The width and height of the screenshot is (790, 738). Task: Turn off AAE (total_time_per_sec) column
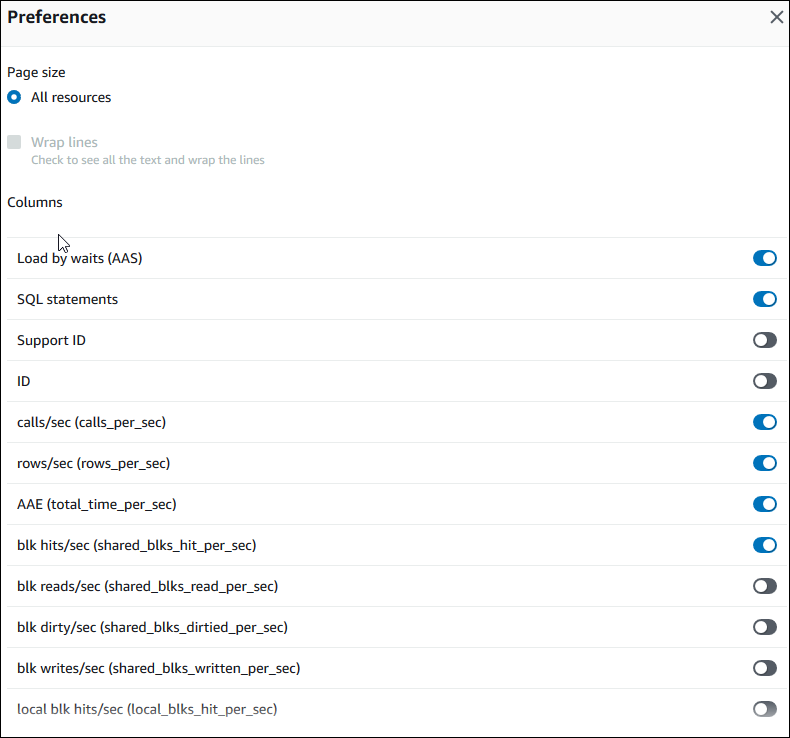coord(764,504)
